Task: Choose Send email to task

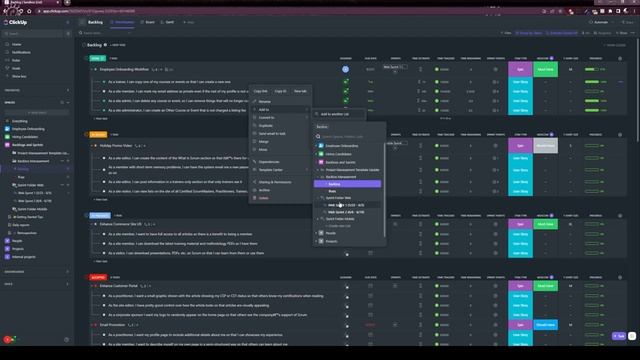Action: click(272, 133)
